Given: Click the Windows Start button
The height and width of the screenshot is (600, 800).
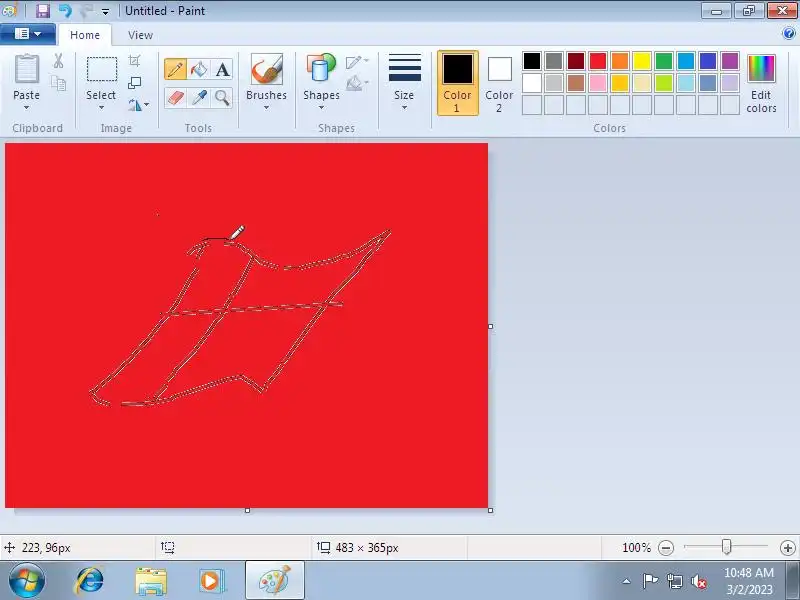Looking at the screenshot, I should click(27, 581).
